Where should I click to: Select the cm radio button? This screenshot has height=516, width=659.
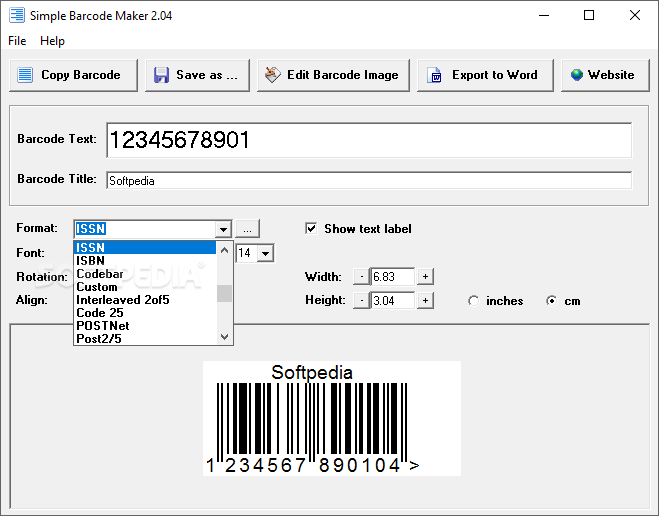(551, 301)
